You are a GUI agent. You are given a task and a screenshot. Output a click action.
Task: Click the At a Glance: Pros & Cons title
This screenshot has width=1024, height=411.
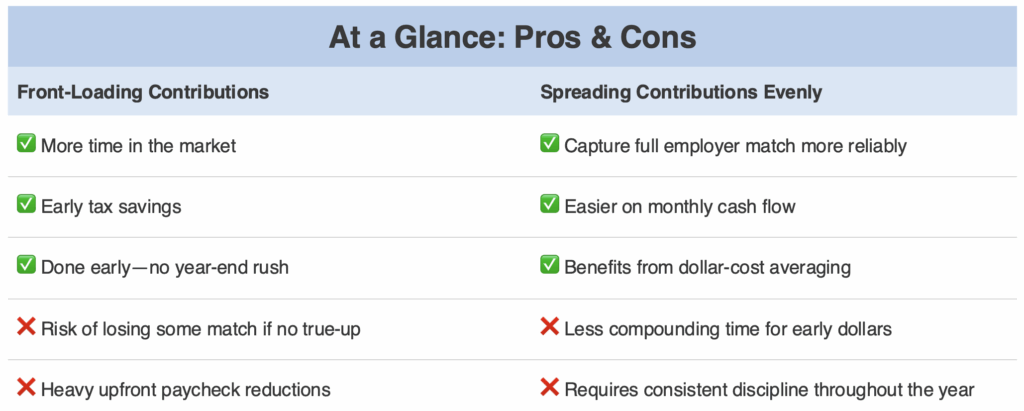511,39
